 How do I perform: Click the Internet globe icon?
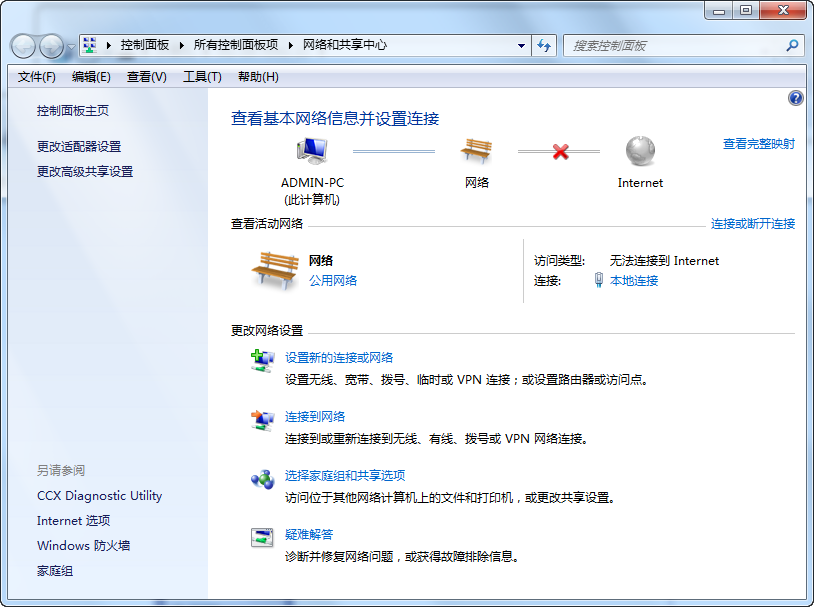640,151
